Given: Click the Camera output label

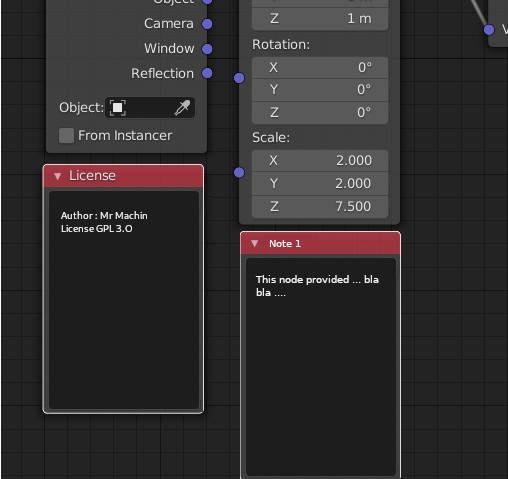Looking at the screenshot, I should pos(169,24).
